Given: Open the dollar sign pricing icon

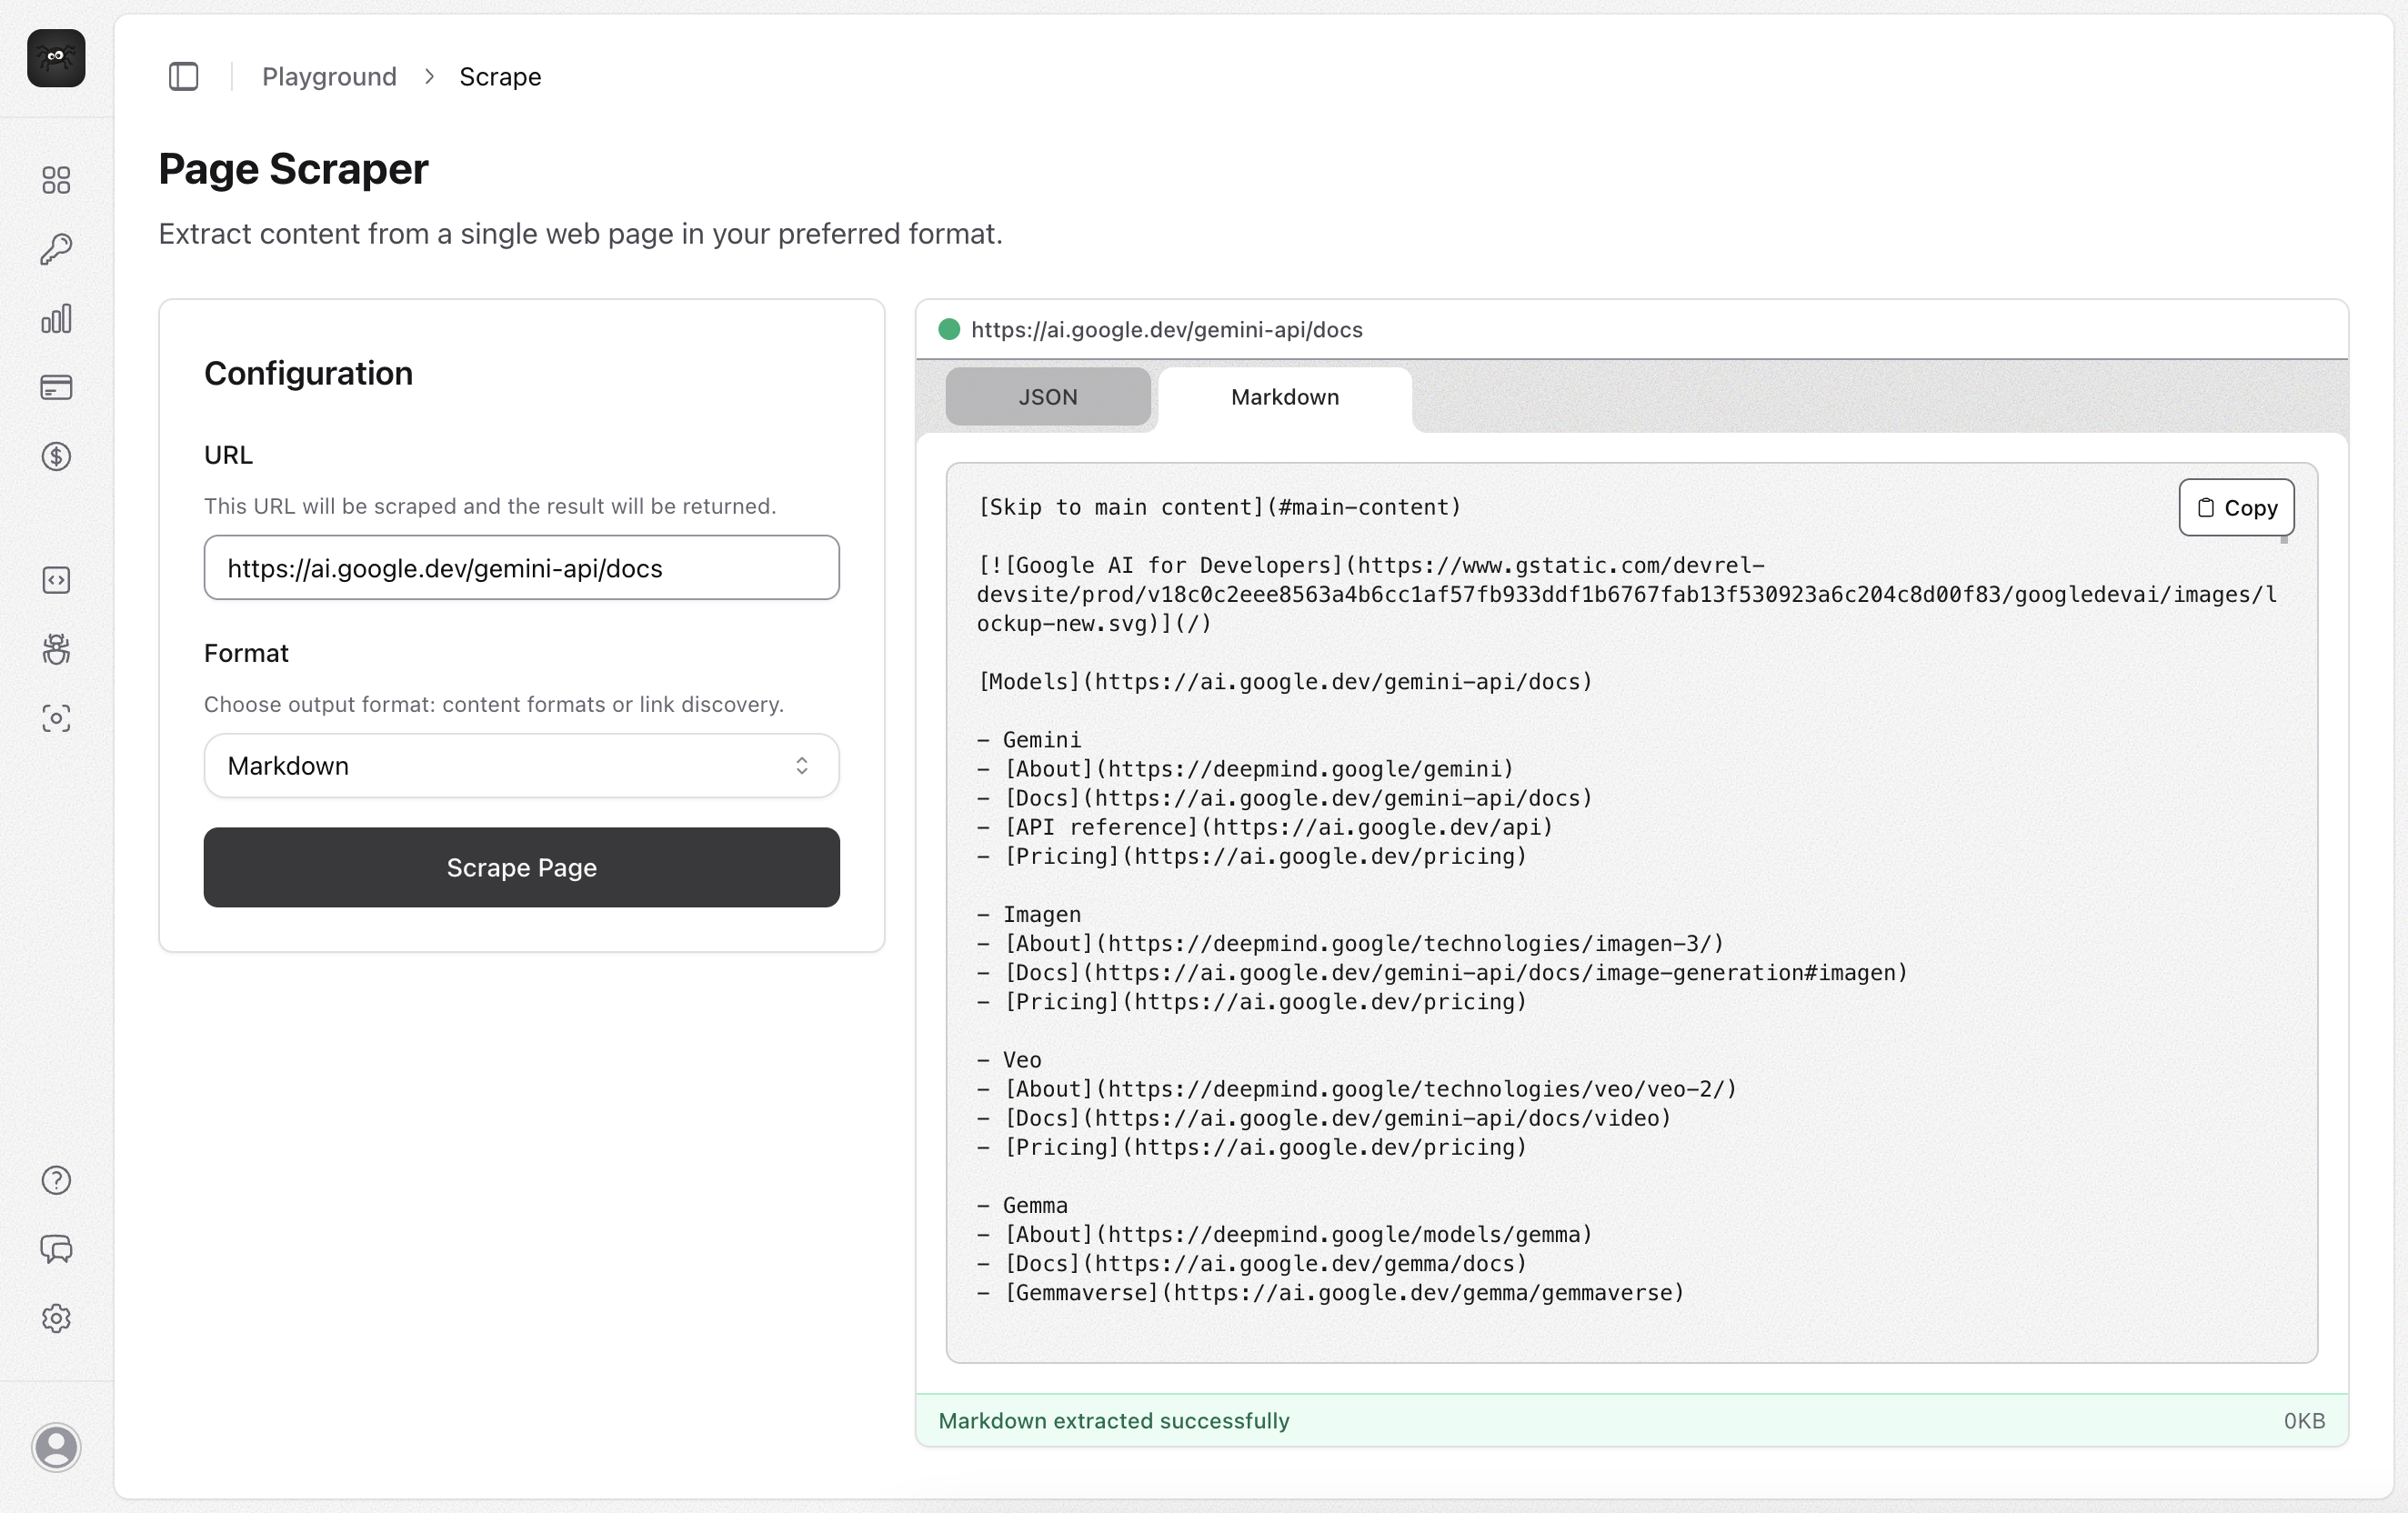Looking at the screenshot, I should (x=56, y=456).
